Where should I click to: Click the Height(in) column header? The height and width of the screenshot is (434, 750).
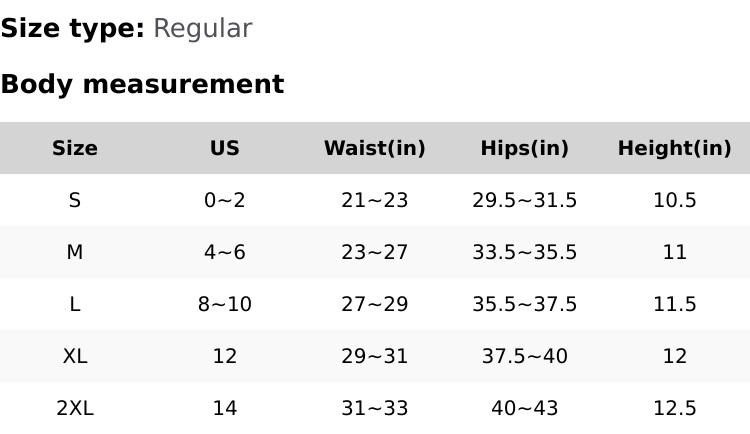(675, 148)
